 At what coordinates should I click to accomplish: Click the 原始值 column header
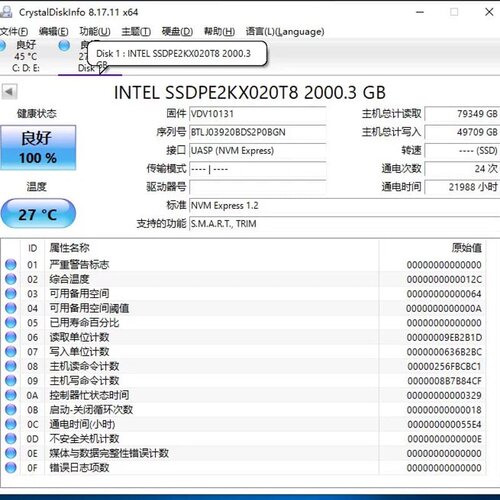(x=466, y=248)
